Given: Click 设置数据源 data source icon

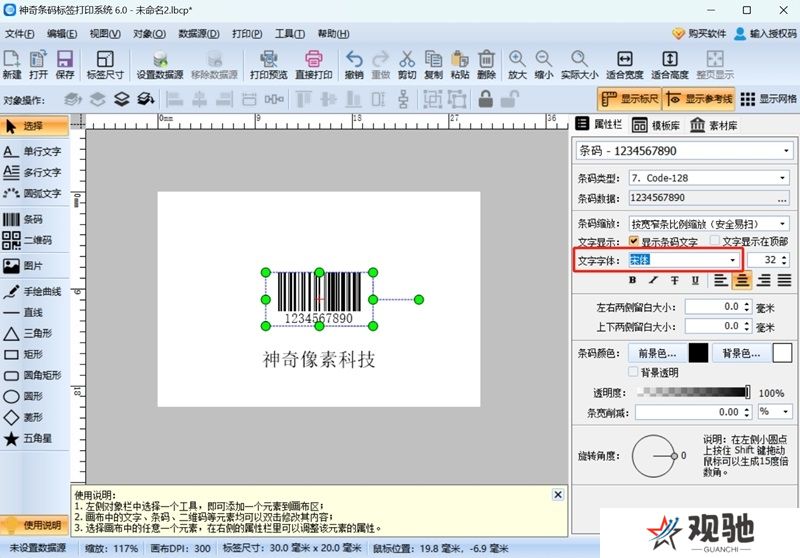Looking at the screenshot, I should click(160, 64).
